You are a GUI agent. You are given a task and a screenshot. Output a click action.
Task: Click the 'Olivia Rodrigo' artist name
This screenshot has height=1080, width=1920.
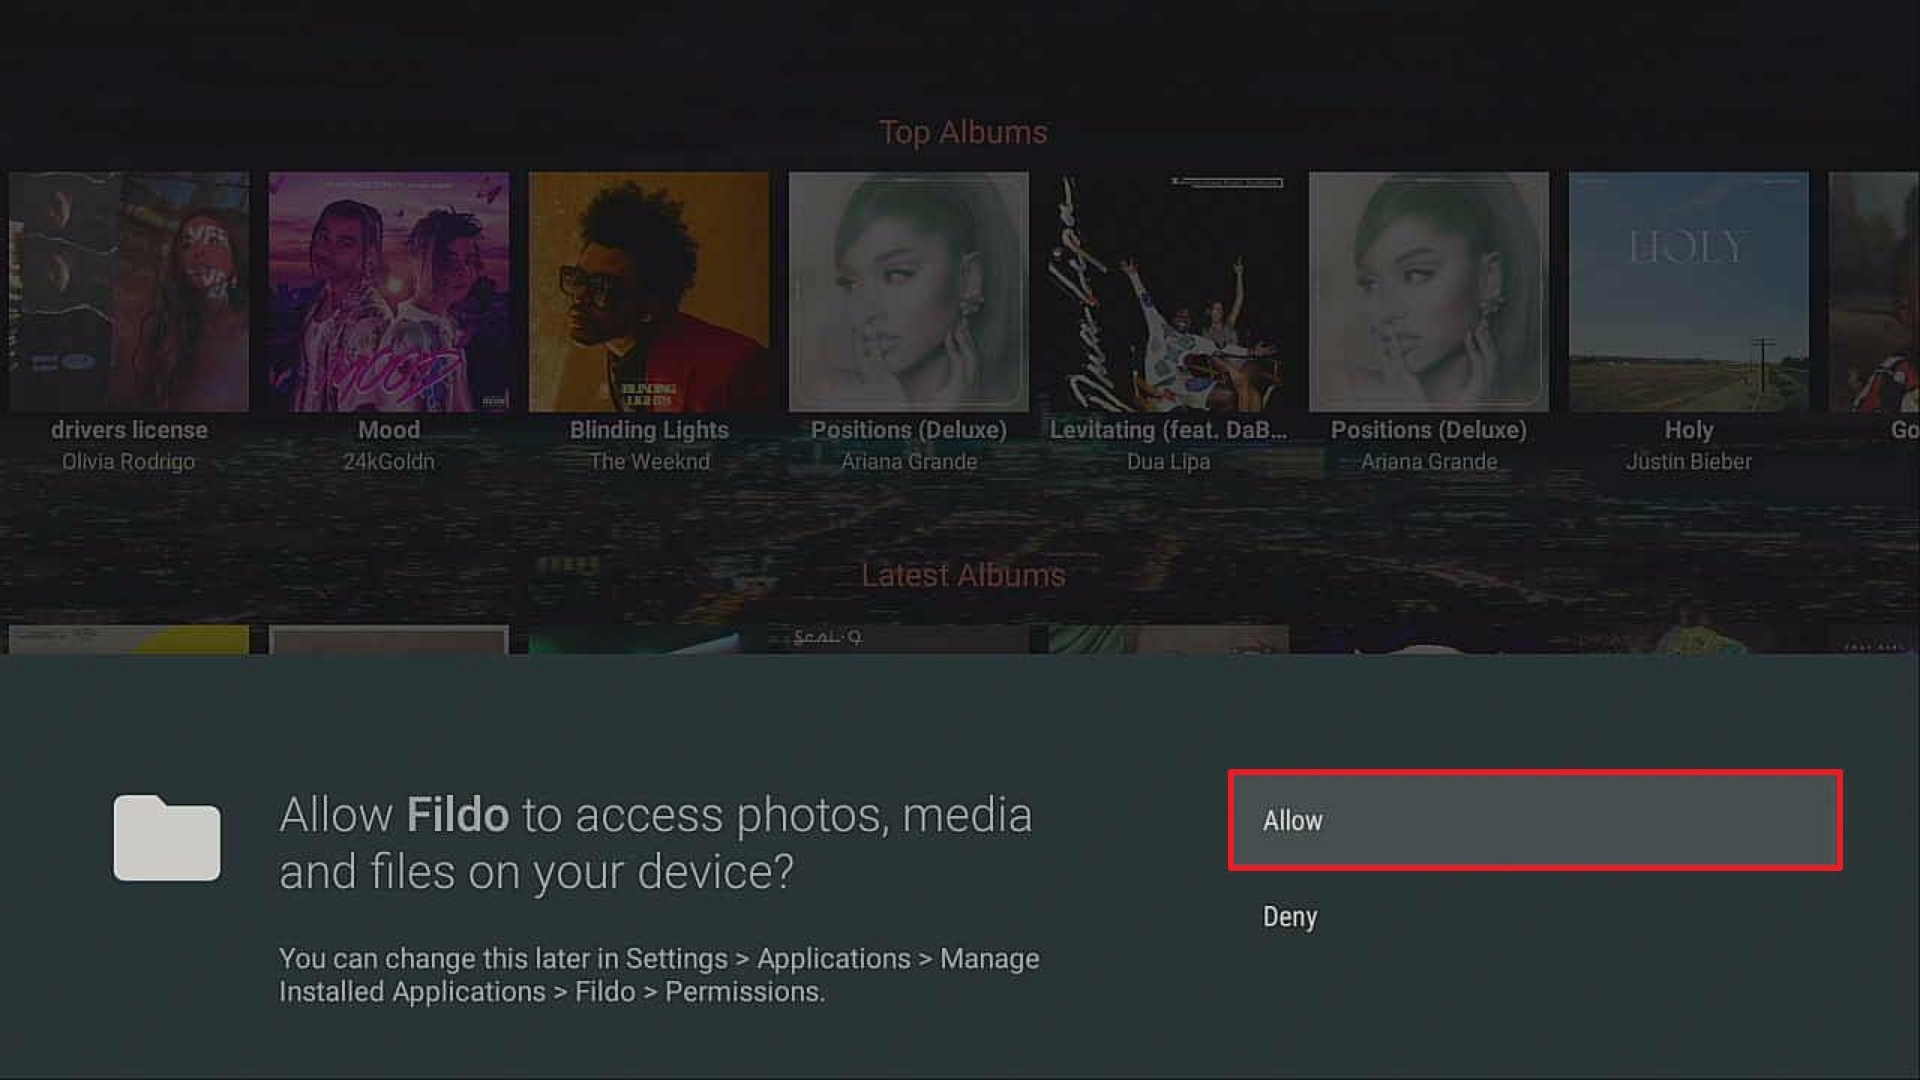(129, 462)
